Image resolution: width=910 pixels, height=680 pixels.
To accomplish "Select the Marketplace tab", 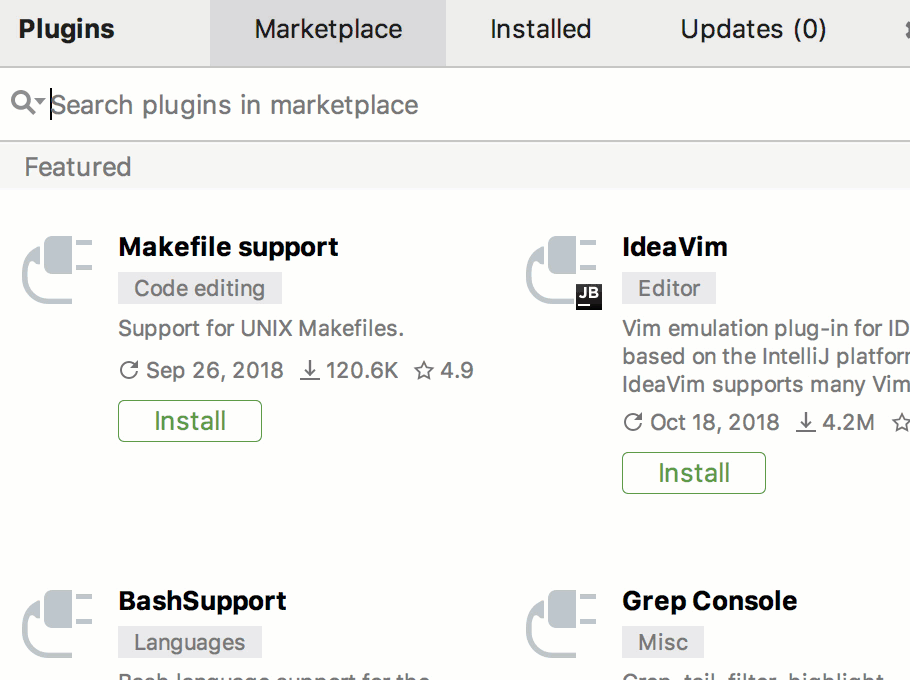I will click(327, 30).
